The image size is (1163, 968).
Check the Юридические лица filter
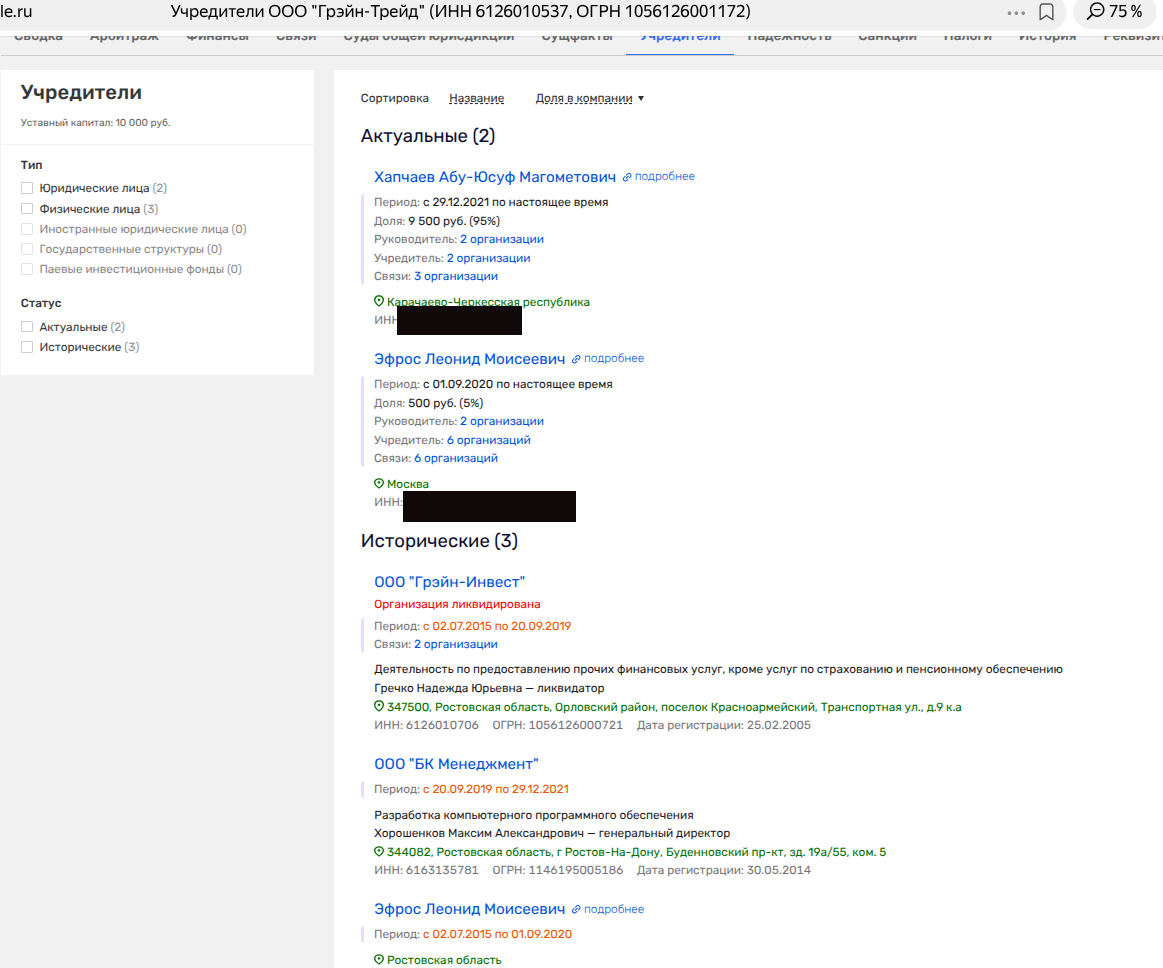[x=27, y=188]
